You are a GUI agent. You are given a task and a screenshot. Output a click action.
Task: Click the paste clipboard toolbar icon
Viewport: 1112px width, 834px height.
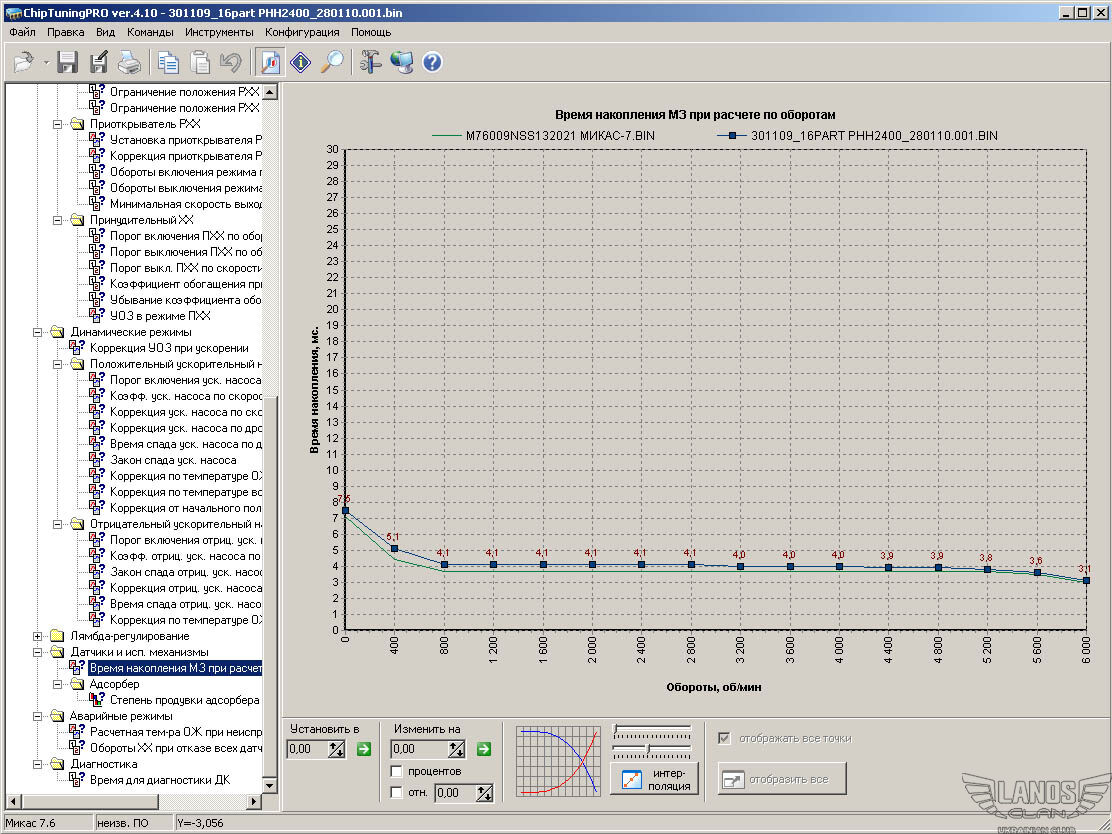pos(200,62)
